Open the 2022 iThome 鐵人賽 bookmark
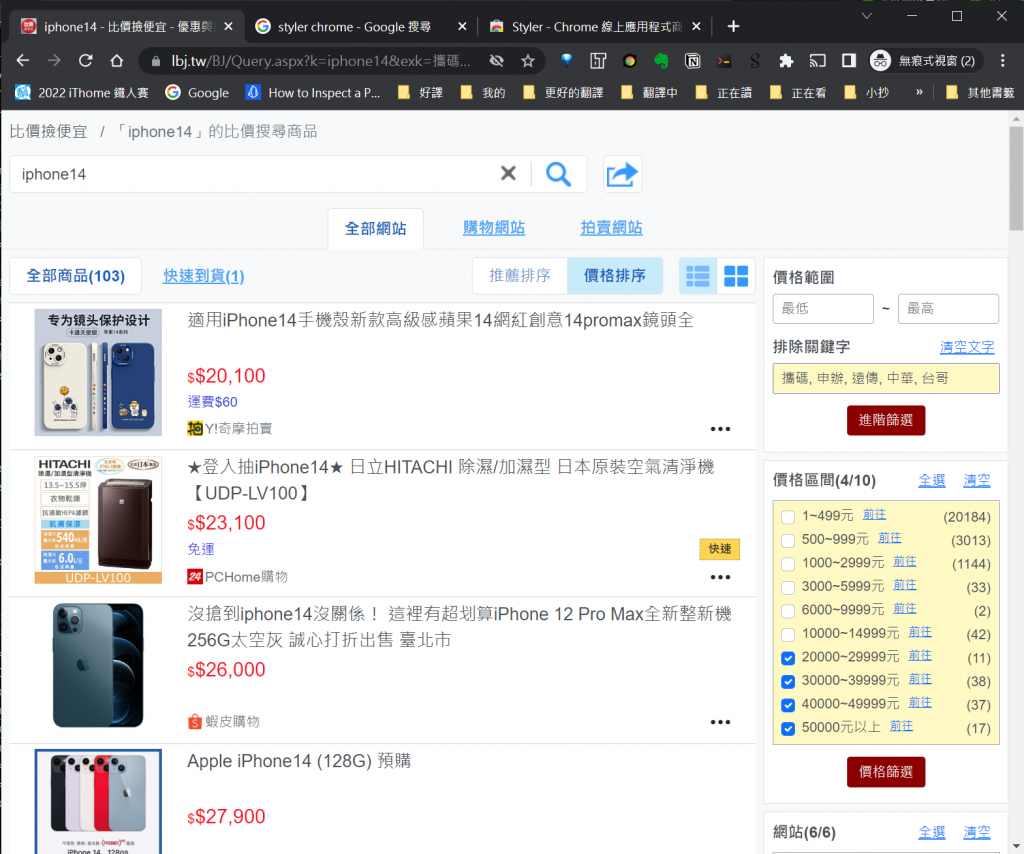1024x854 pixels. pos(82,93)
